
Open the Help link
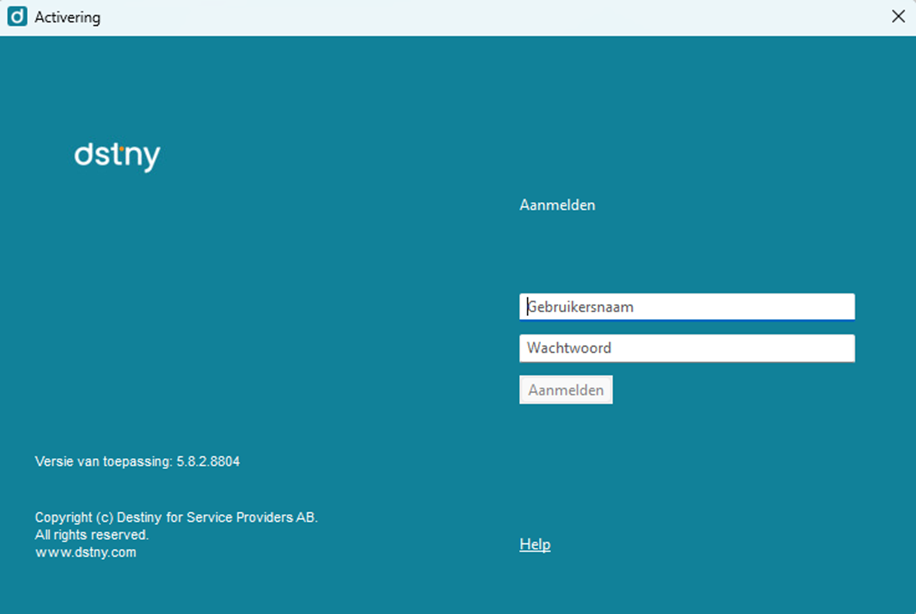(535, 544)
